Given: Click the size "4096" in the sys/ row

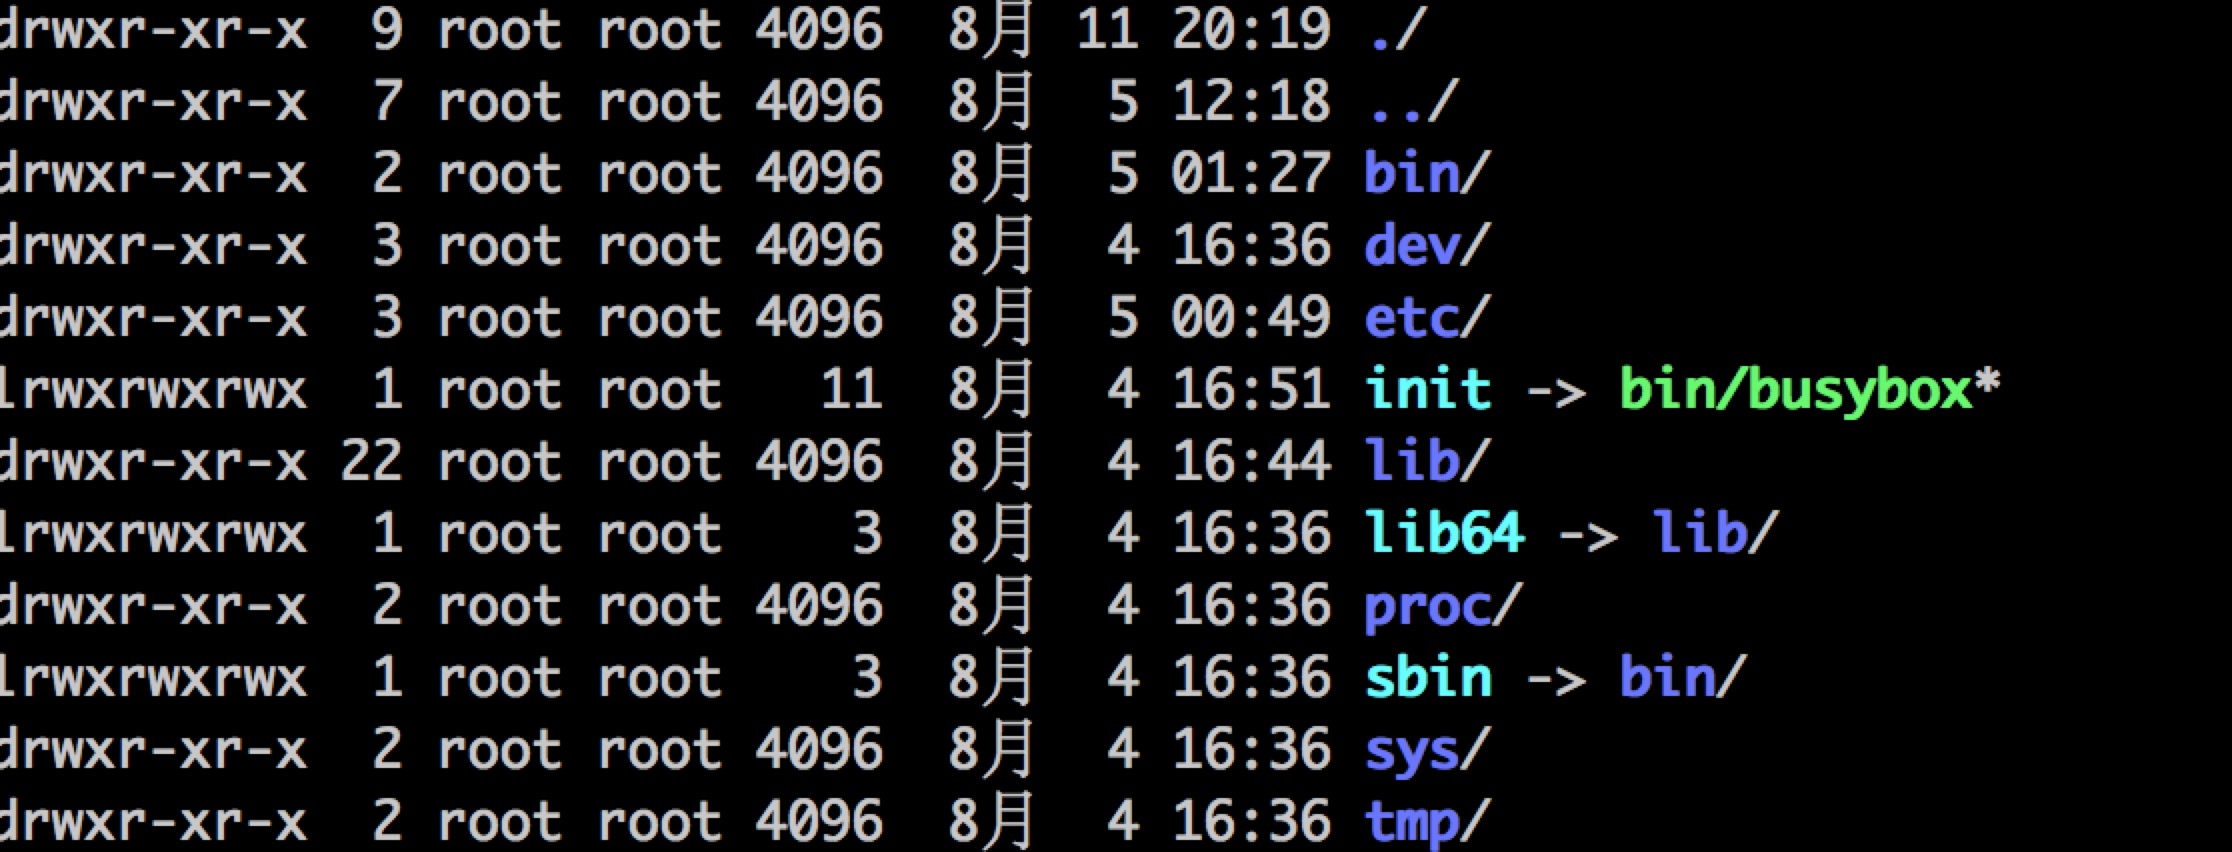Looking at the screenshot, I should click(x=819, y=749).
